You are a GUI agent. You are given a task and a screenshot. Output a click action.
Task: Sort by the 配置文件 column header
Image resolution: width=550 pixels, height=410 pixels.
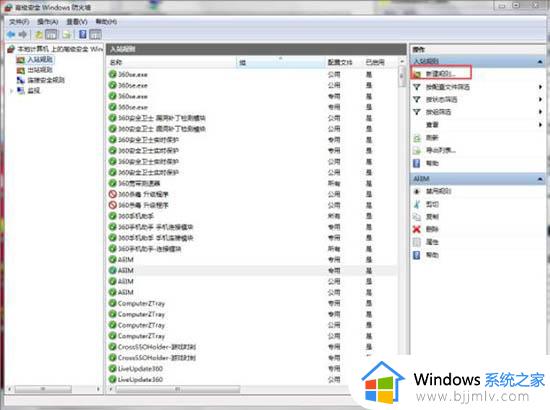pyautogui.click(x=344, y=62)
